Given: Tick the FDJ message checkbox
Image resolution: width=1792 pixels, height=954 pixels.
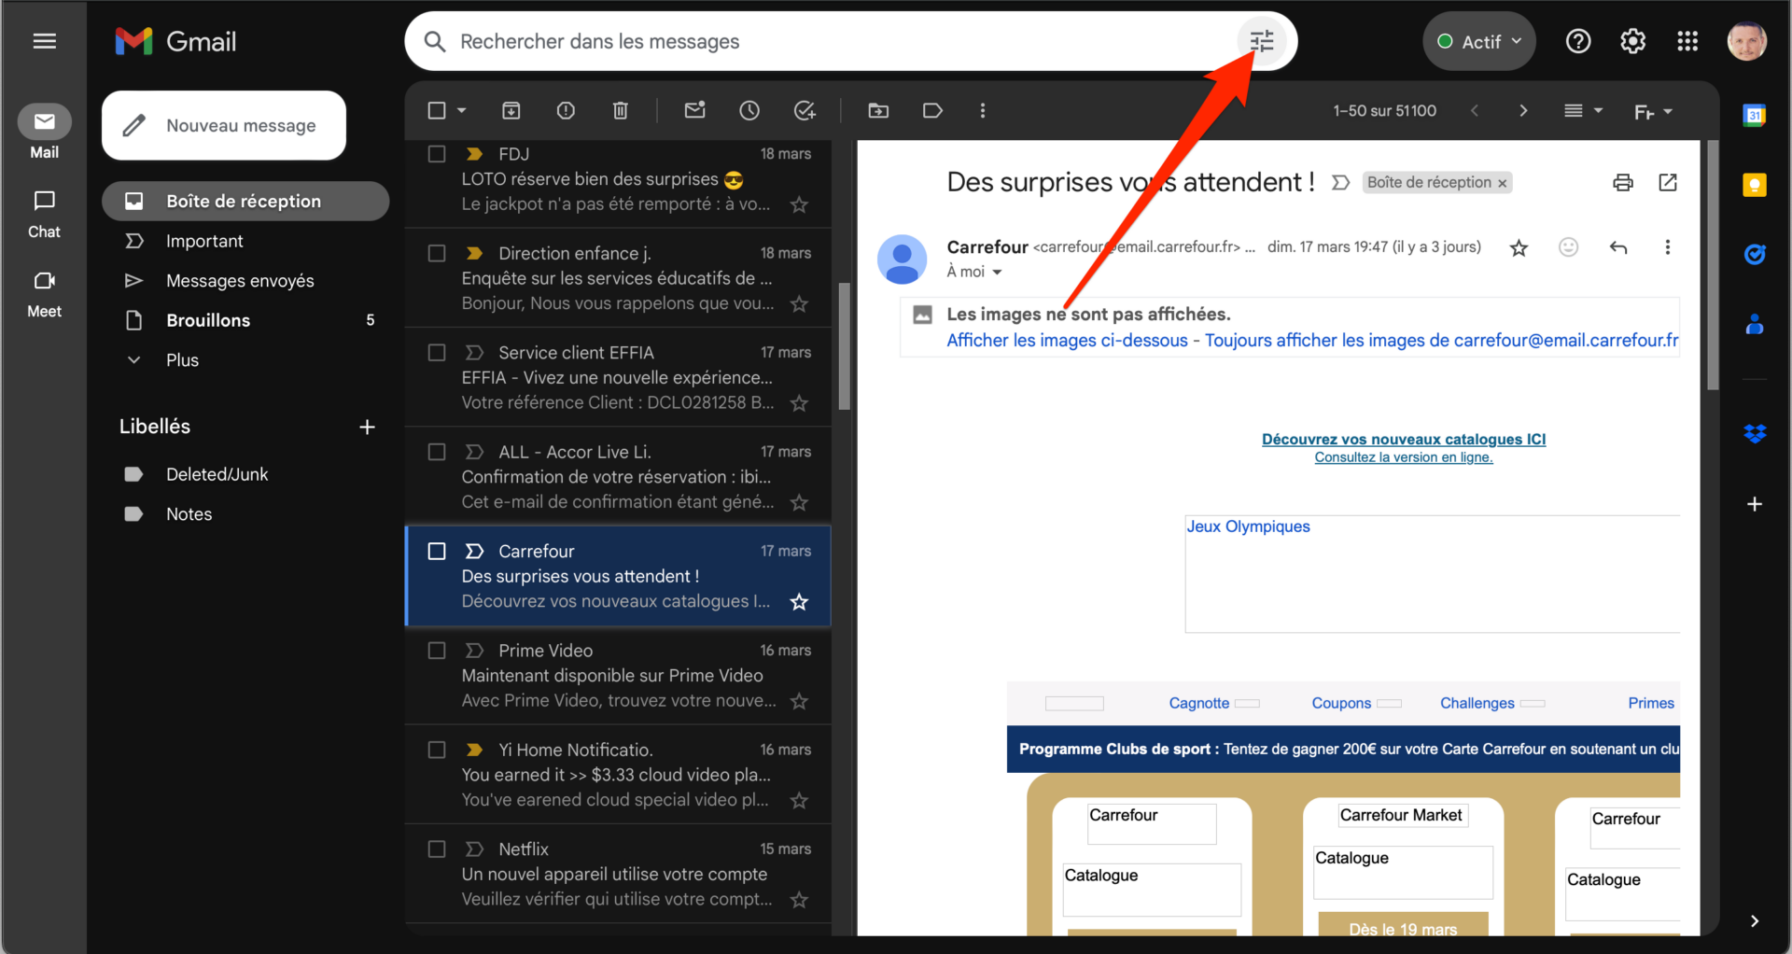Looking at the screenshot, I should 437,154.
